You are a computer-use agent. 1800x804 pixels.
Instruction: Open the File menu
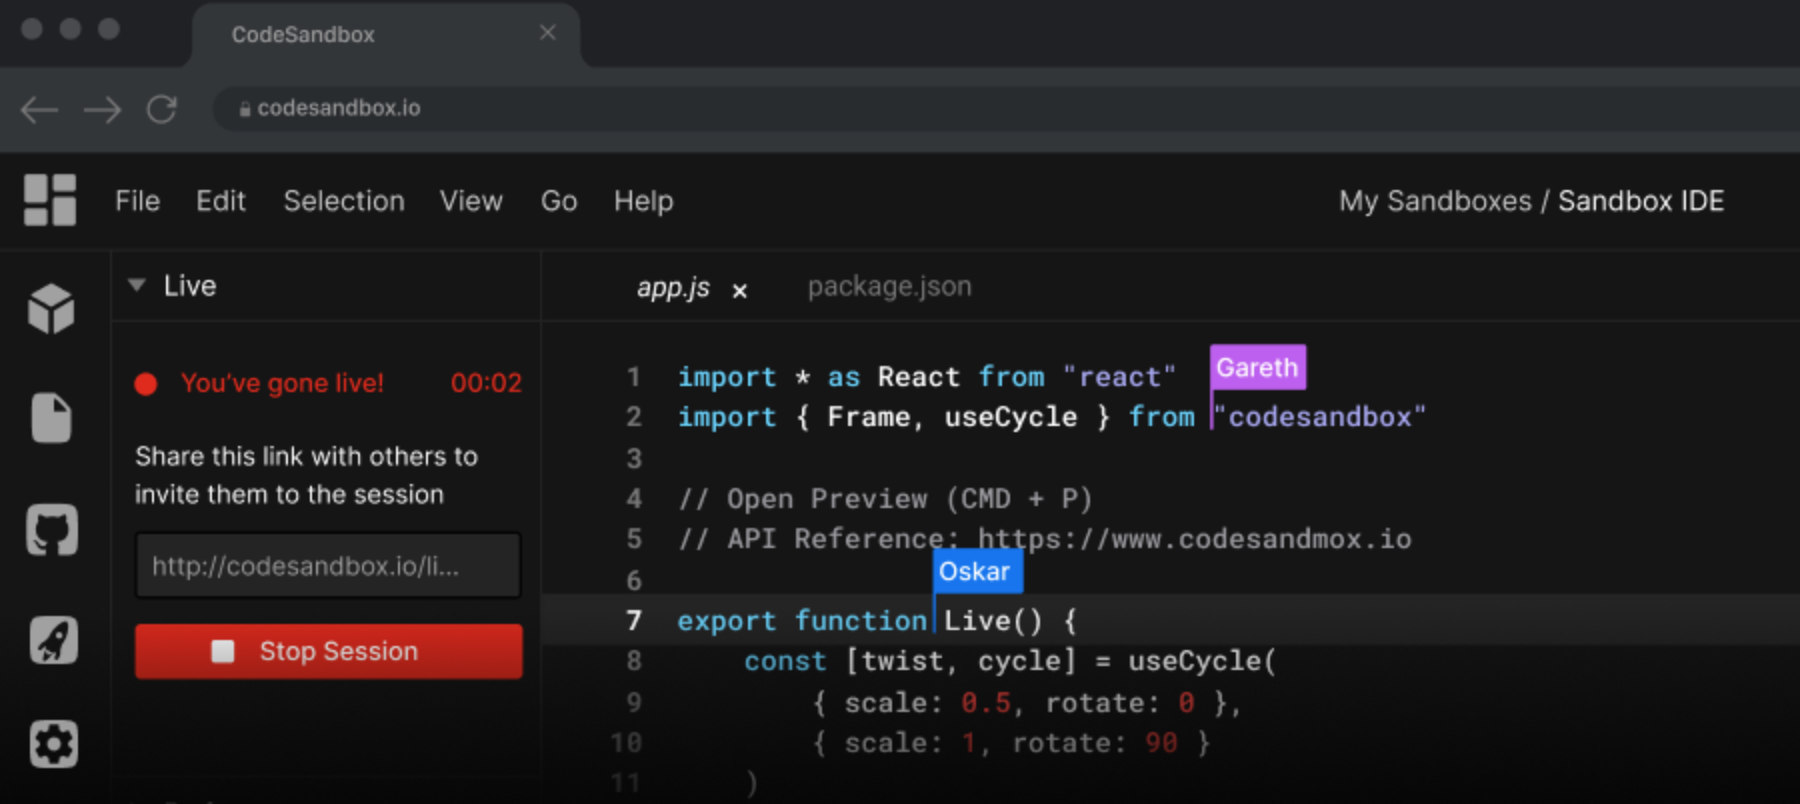coord(137,201)
